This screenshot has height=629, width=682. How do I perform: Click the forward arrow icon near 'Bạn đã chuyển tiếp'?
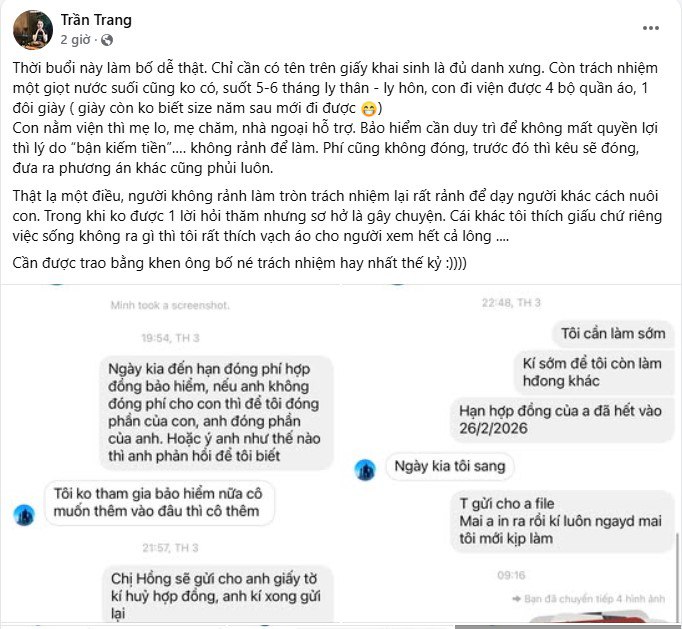point(517,599)
